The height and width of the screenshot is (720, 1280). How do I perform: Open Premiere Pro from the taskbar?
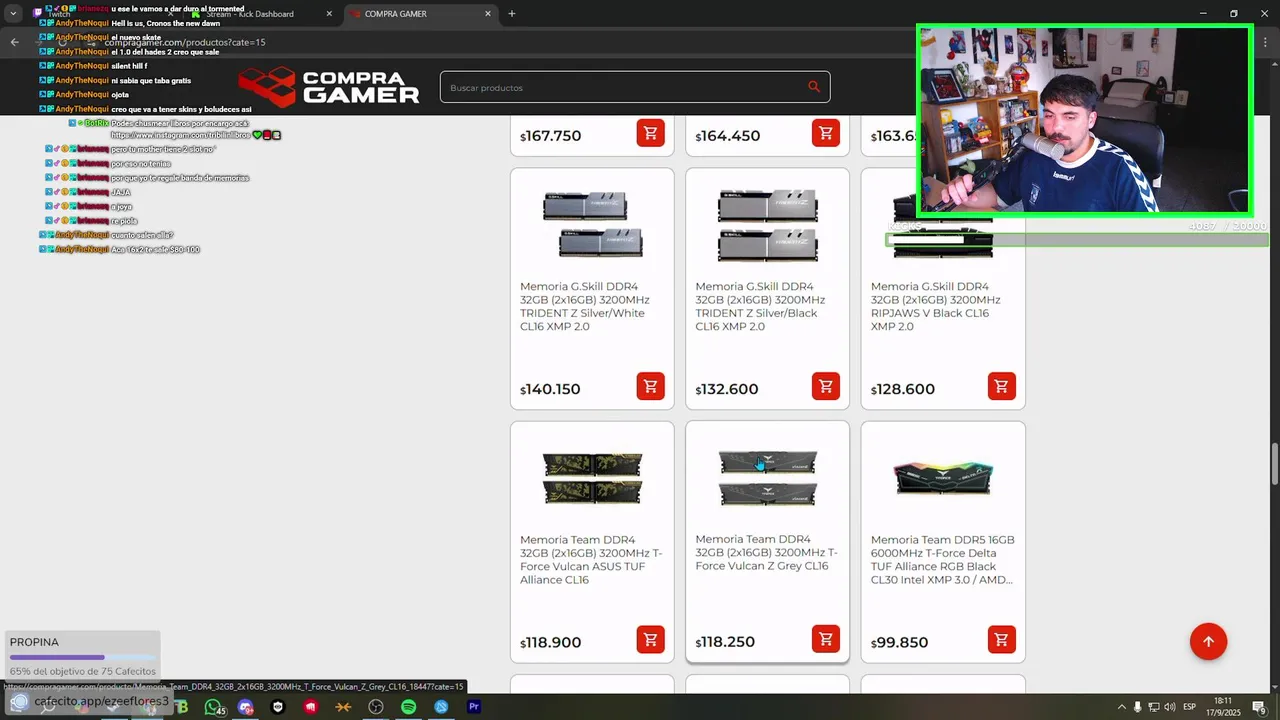474,707
